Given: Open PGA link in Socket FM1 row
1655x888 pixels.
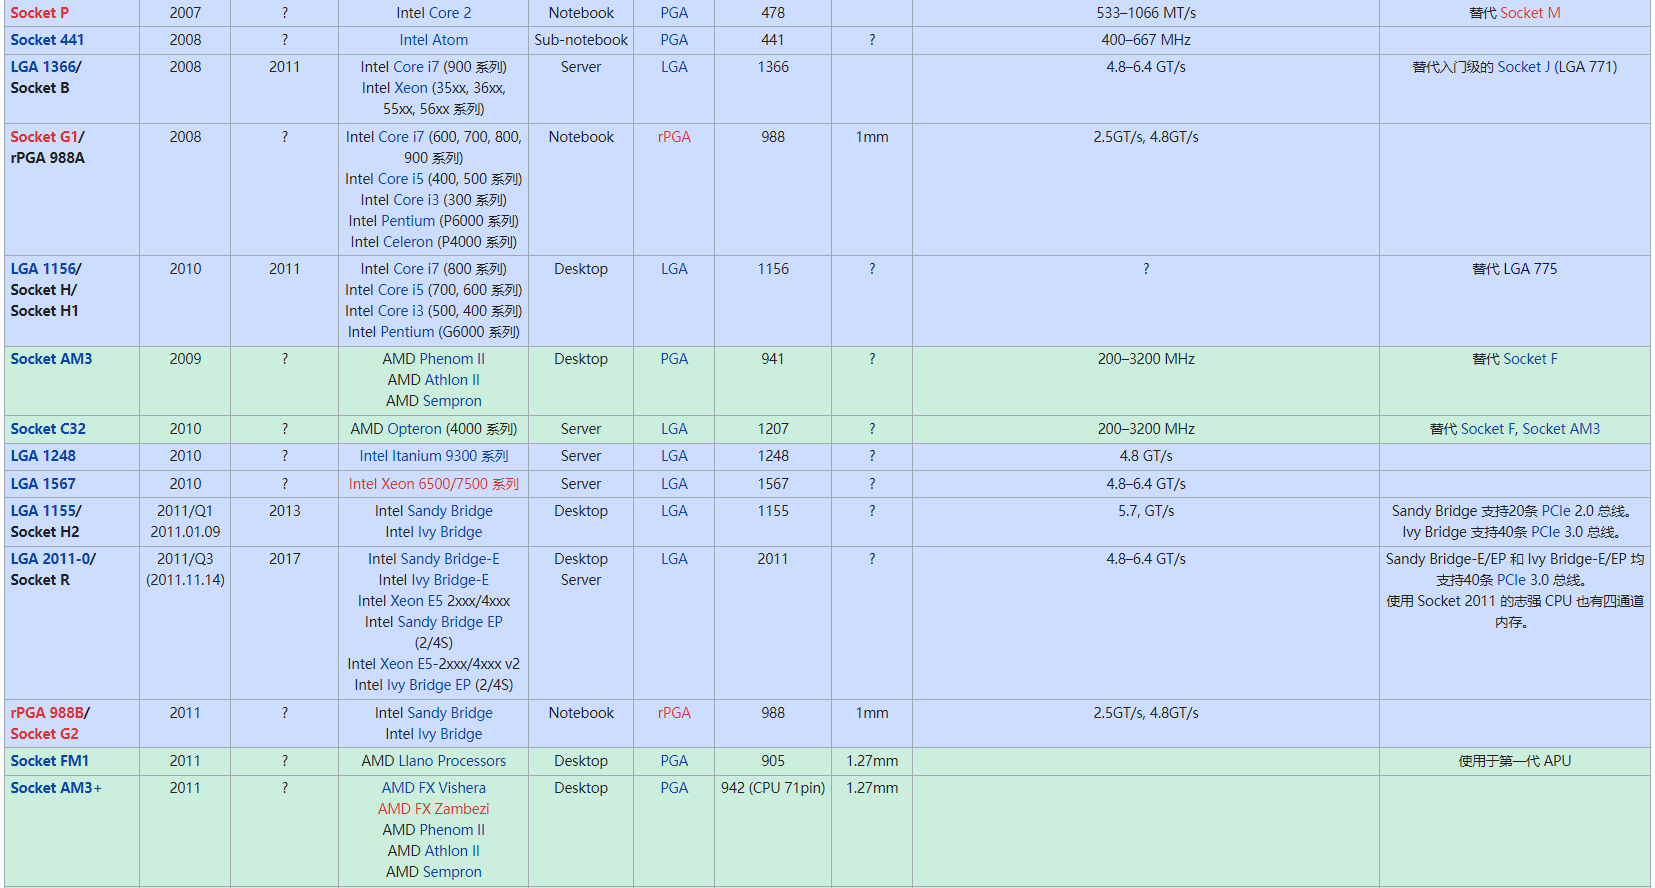Looking at the screenshot, I should tap(674, 761).
